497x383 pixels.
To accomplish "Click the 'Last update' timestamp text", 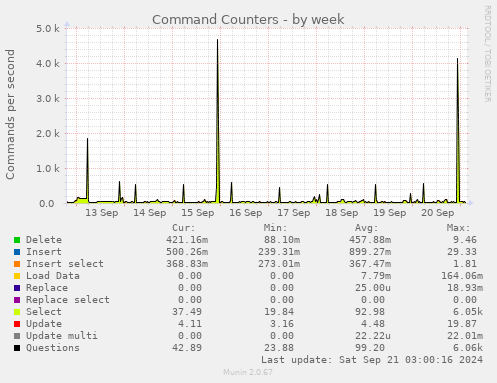I will (372, 360).
